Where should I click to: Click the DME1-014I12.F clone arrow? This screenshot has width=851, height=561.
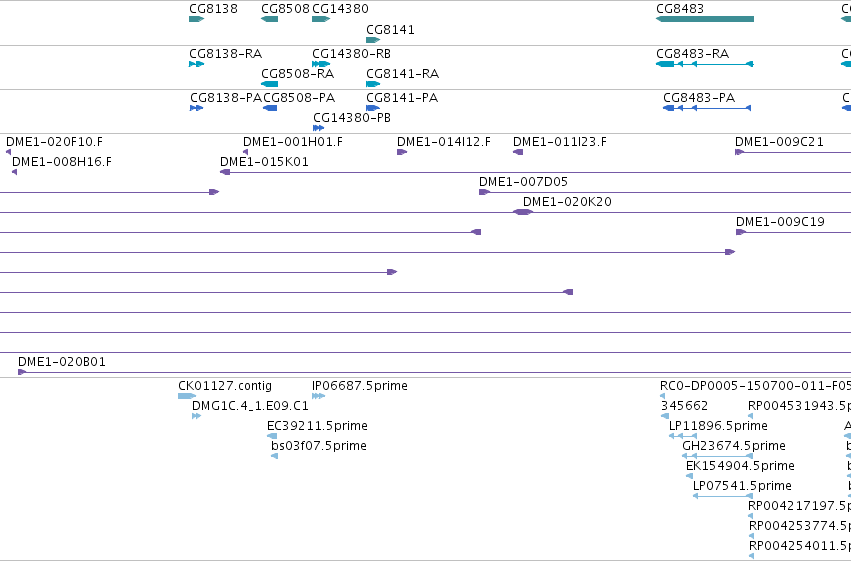click(x=402, y=152)
